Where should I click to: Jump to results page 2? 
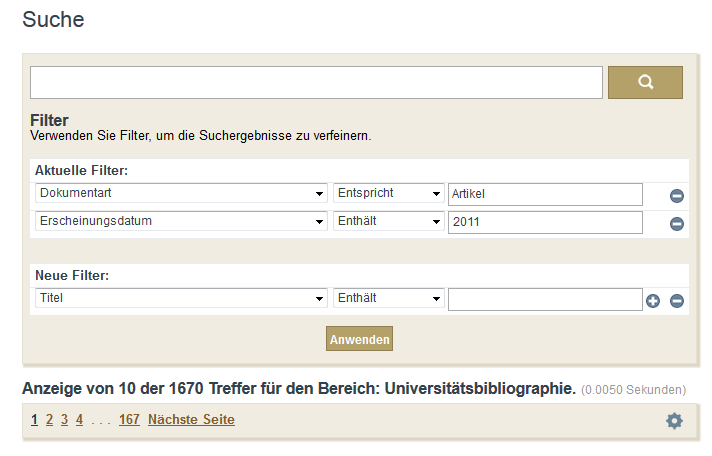point(49,420)
